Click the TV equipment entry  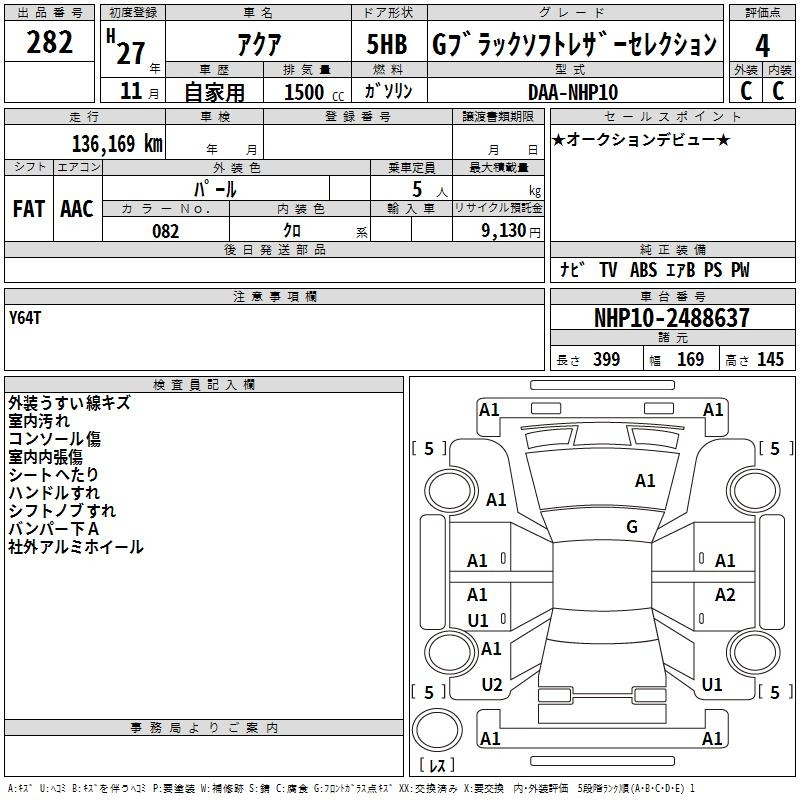coord(608,269)
